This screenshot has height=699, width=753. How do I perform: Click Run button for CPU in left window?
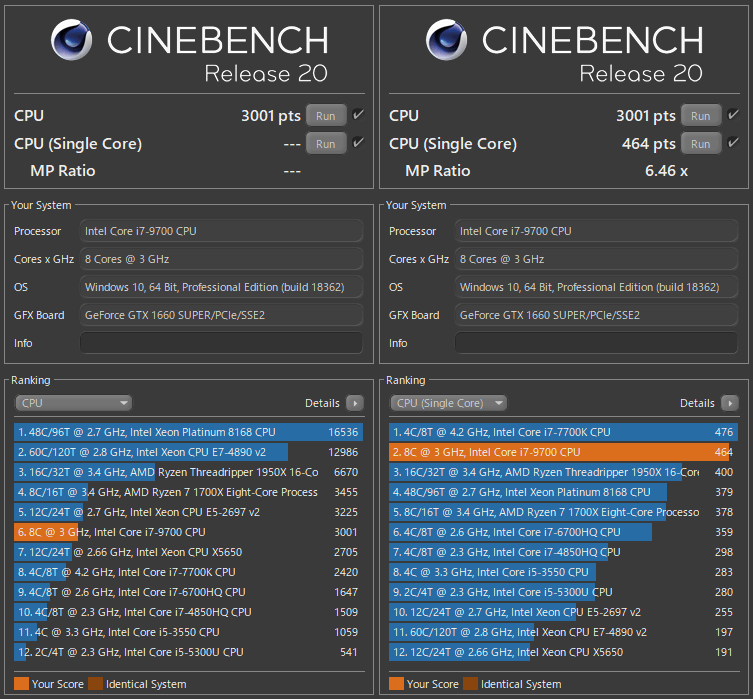326,116
